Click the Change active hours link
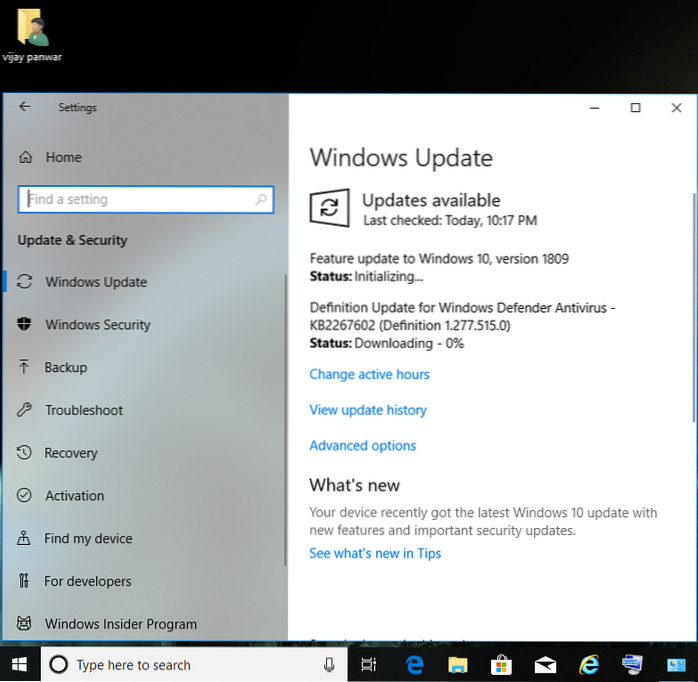Screen dimensions: 698x682 tap(369, 374)
